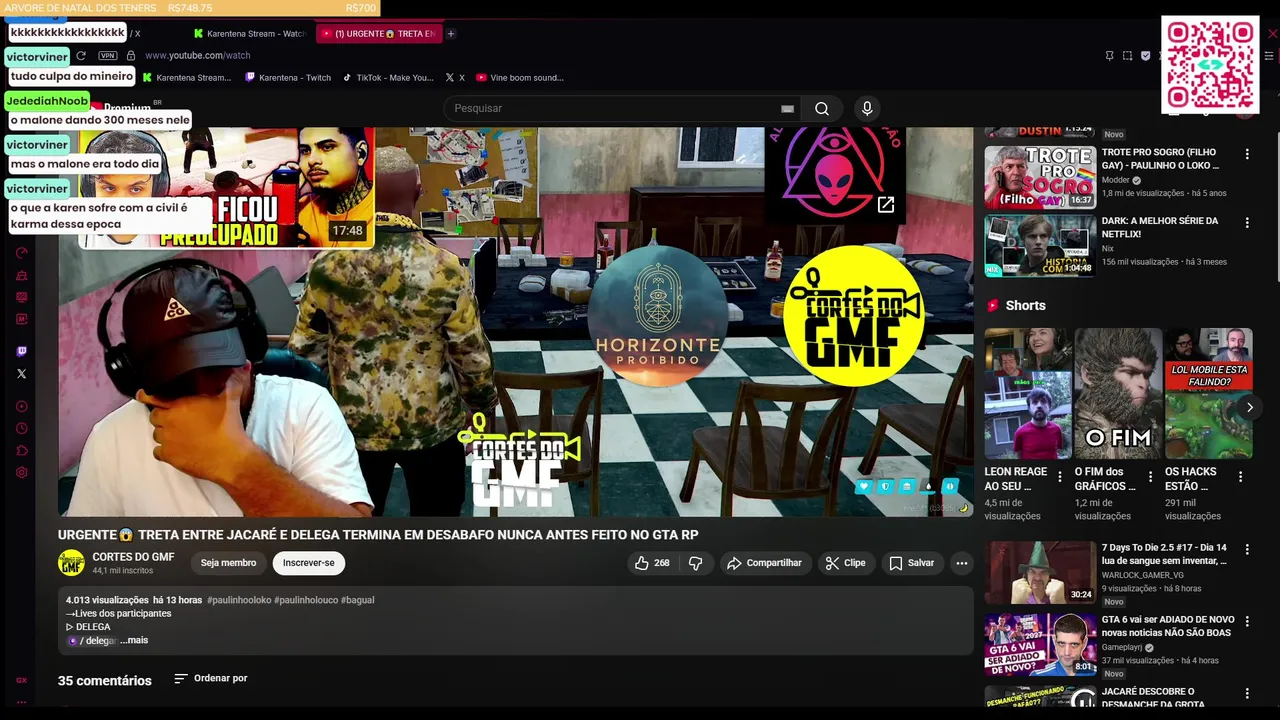Open options menu for TROTE PRO SOGRO video
1280x720 pixels.
pos(1247,154)
